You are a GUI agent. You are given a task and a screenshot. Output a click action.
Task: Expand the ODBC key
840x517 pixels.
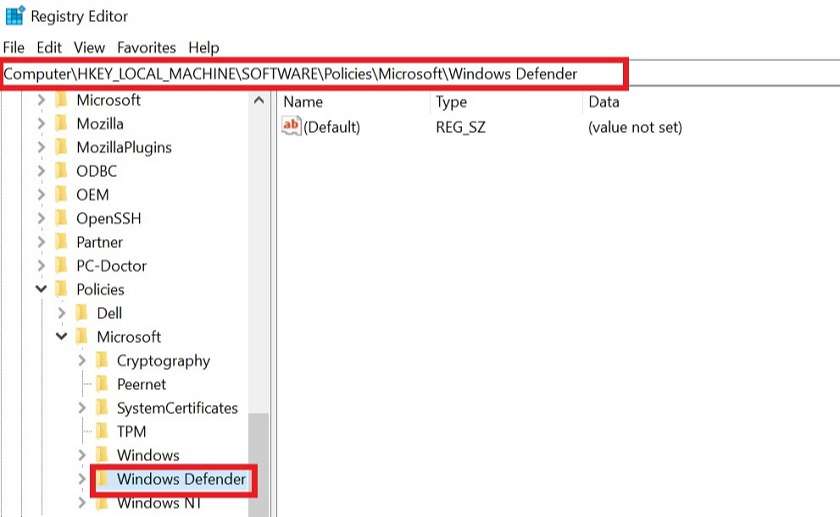pyautogui.click(x=41, y=171)
